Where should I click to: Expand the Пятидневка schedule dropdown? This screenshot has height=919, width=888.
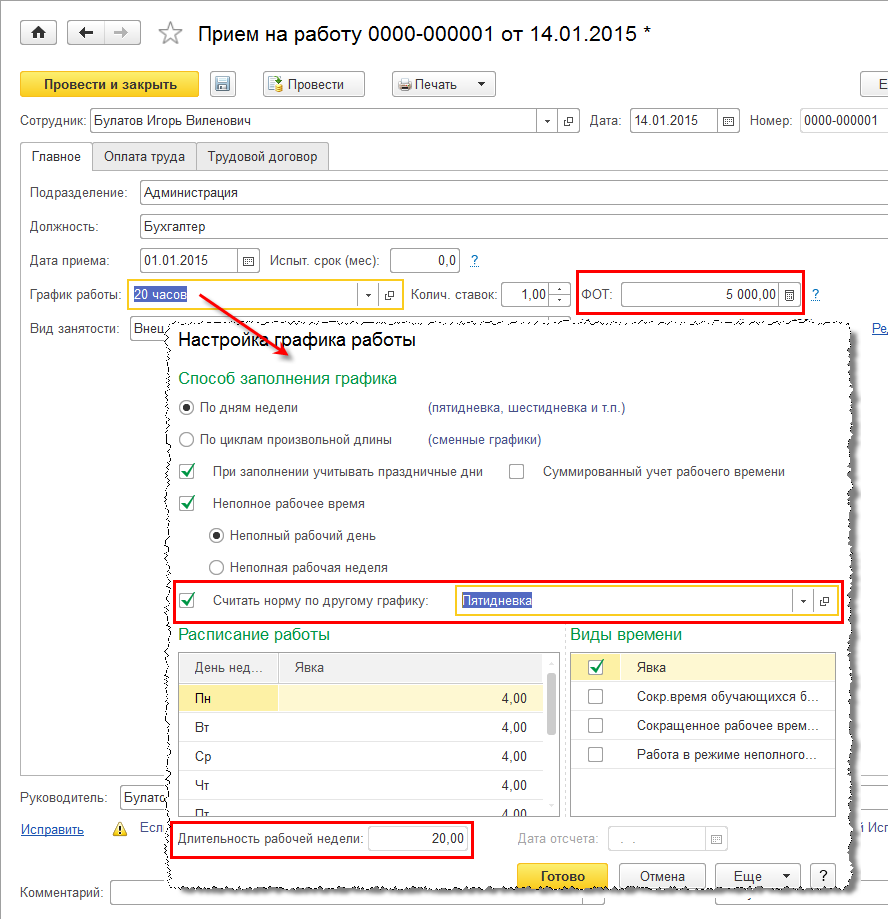coord(801,601)
